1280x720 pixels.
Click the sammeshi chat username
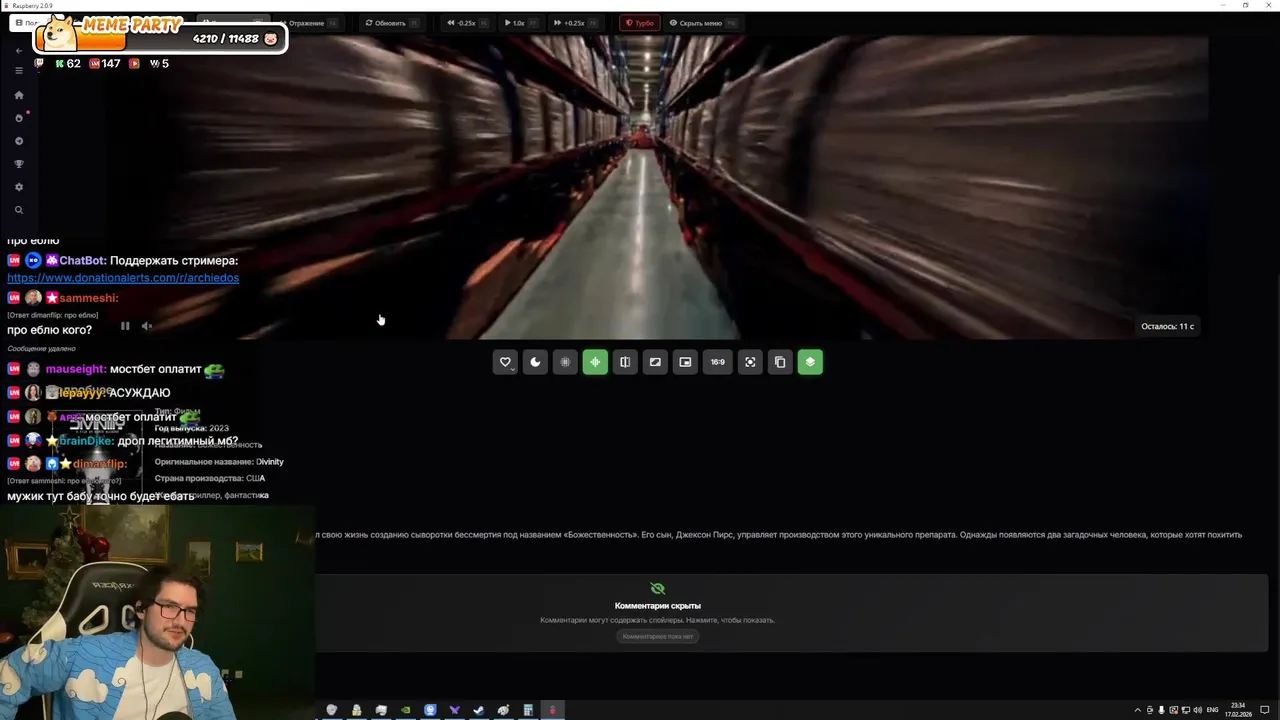point(88,298)
